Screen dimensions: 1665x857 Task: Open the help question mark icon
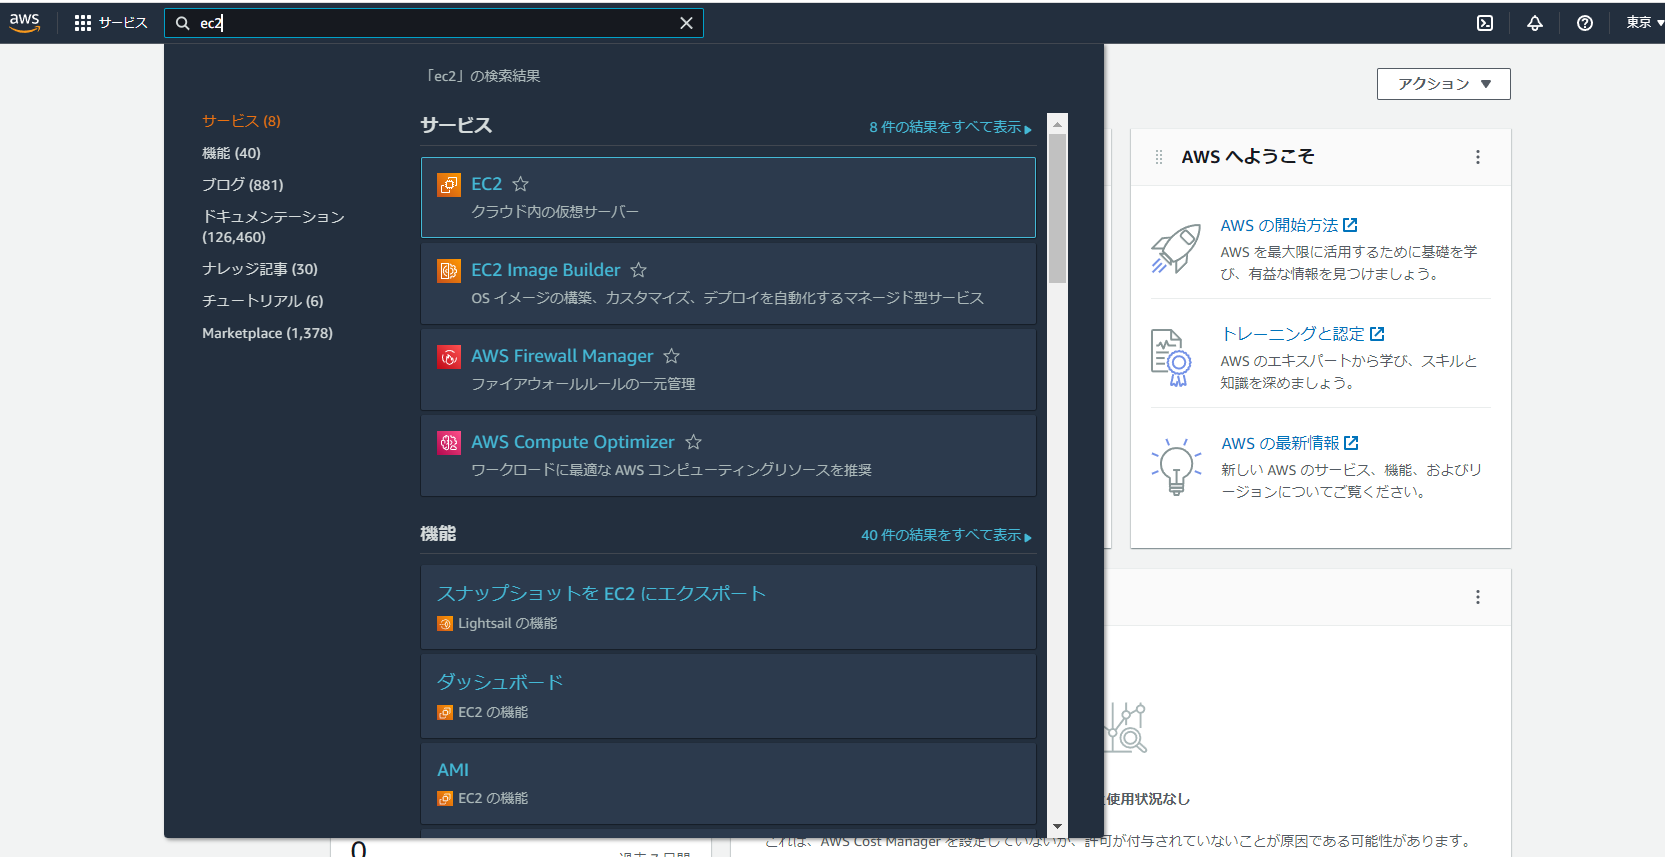coord(1585,23)
